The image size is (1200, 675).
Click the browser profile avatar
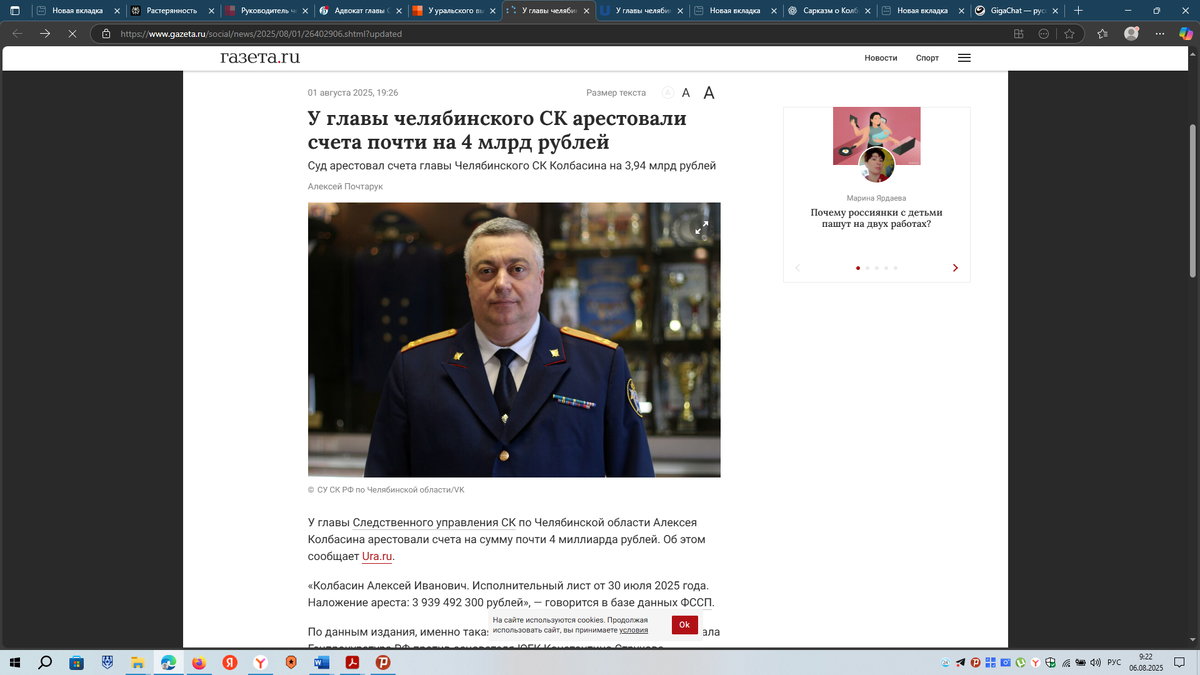1131,33
